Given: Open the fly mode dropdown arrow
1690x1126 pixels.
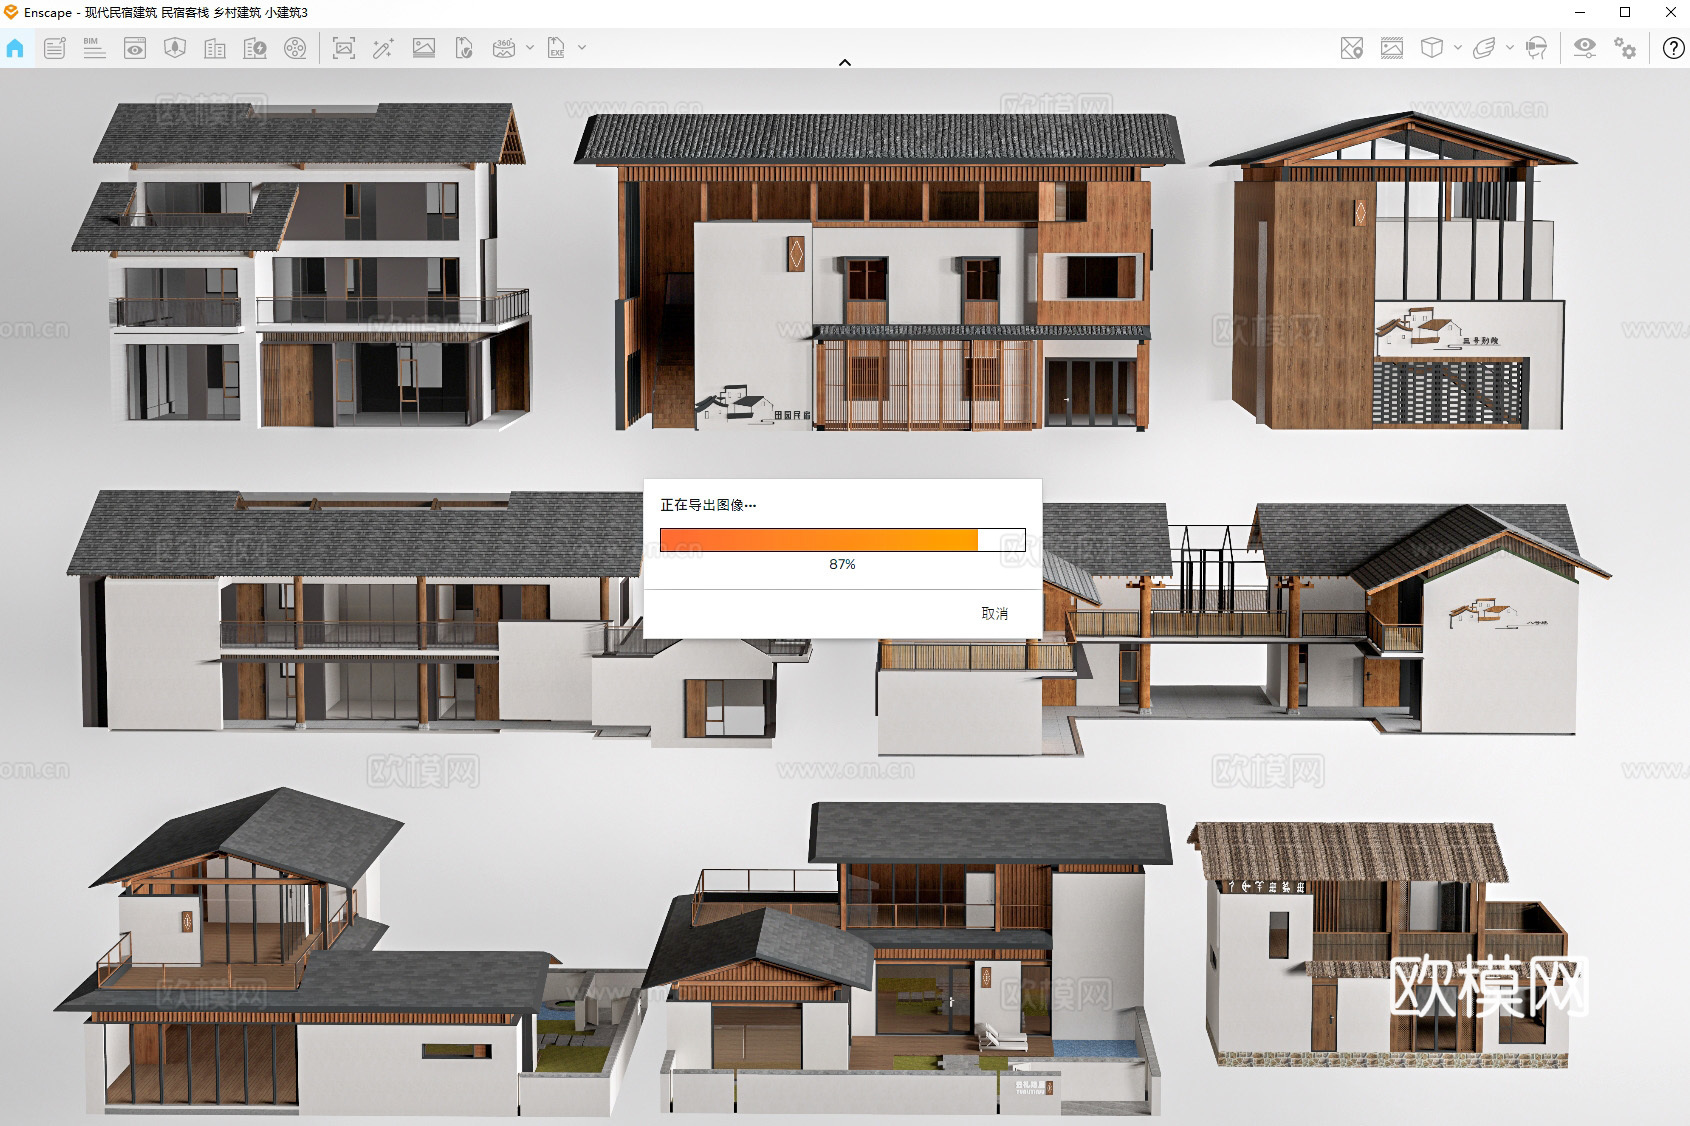Looking at the screenshot, I should coord(1510,48).
